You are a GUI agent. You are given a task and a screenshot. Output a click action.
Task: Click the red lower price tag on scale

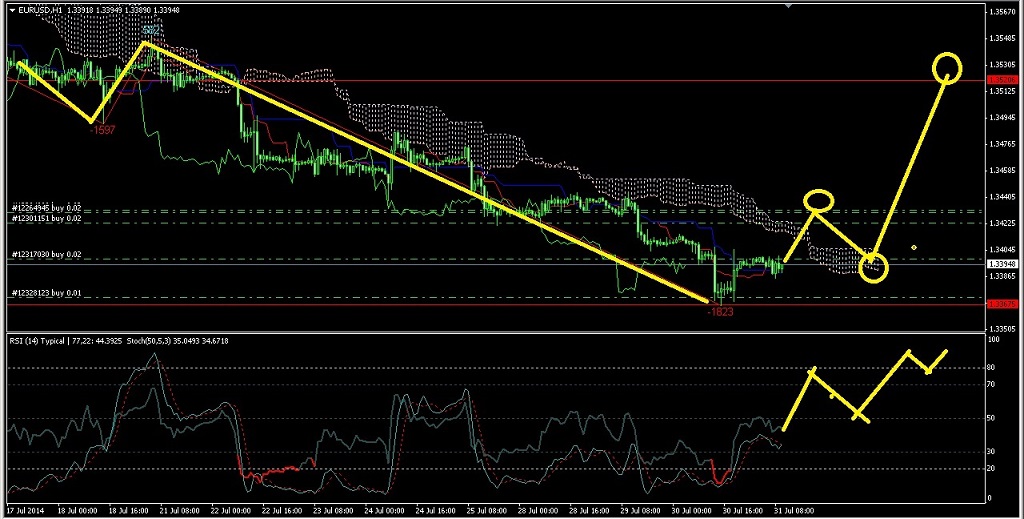(1001, 302)
